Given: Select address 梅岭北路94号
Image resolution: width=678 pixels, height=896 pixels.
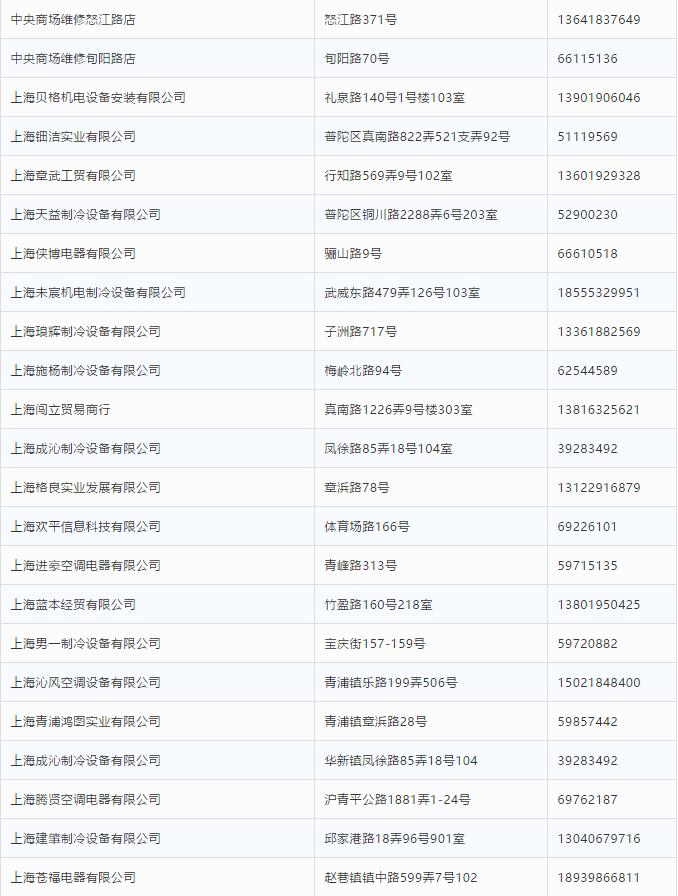Looking at the screenshot, I should [x=363, y=370].
